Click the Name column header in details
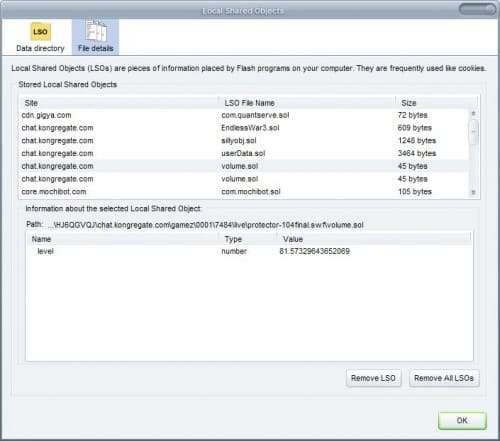This screenshot has width=500, height=441. click(123, 239)
